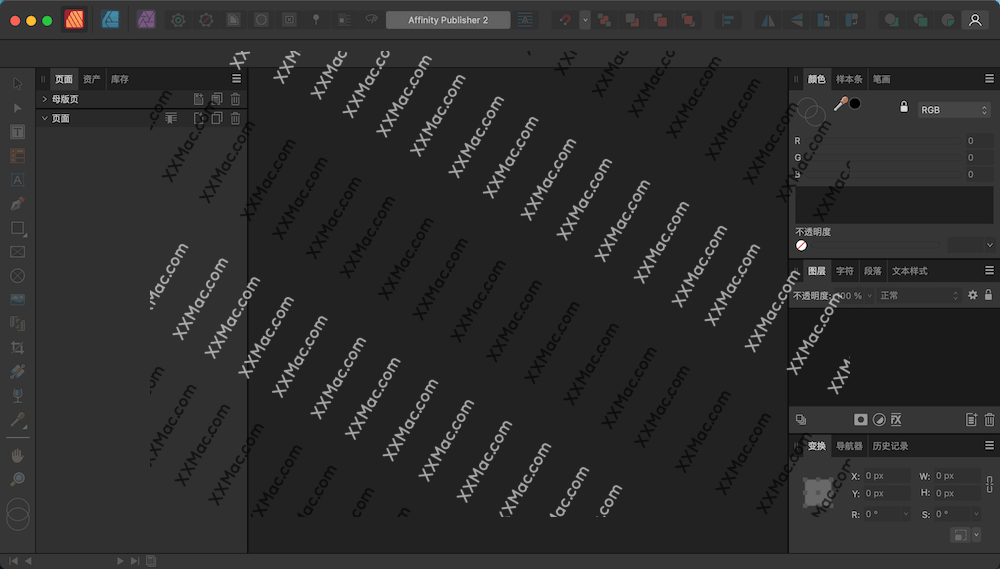
Task: Switch to the Designer persona icon
Action: coord(110,20)
